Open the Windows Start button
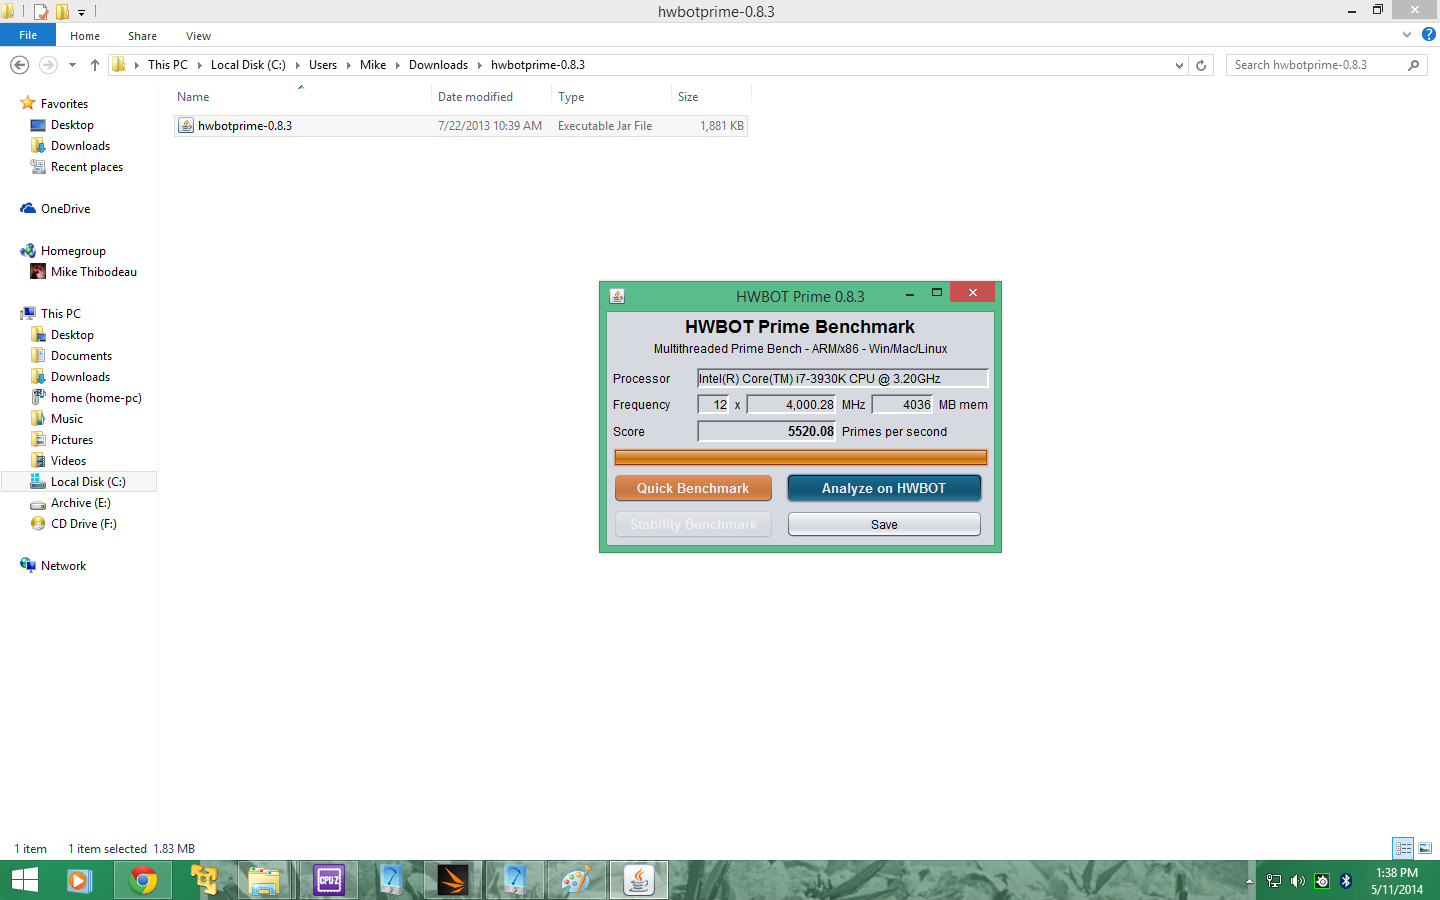Viewport: 1440px width, 900px height. [x=25, y=881]
